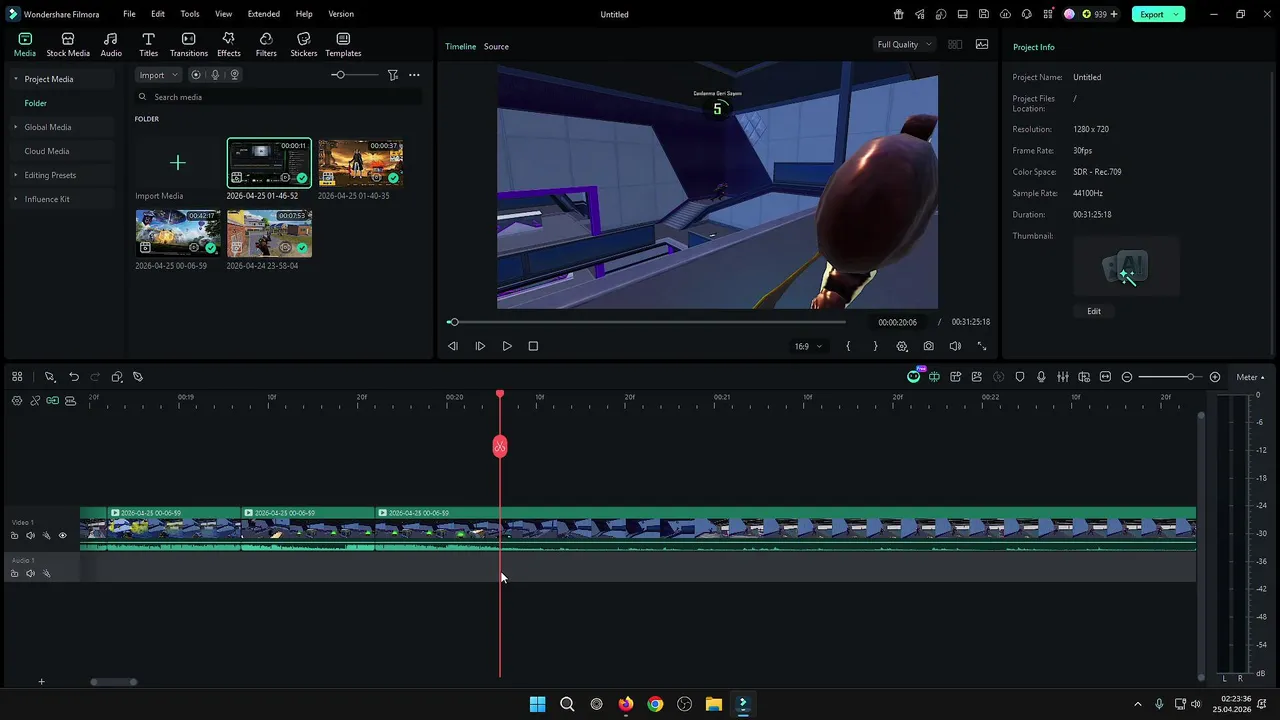1280x720 pixels.
Task: Undo the last timeline action
Action: point(74,377)
